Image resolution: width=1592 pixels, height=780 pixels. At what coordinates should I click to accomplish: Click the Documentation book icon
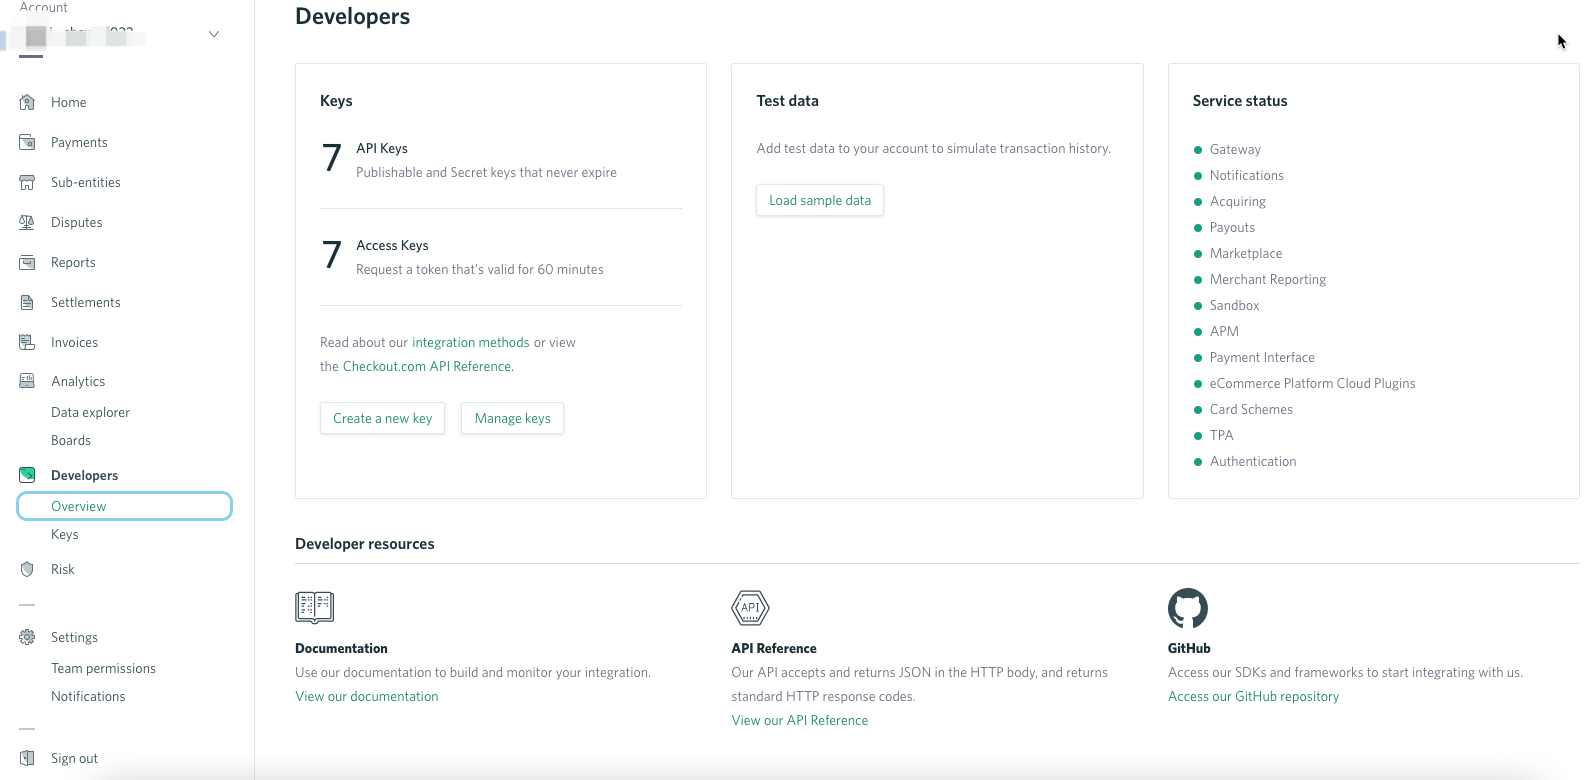tap(315, 607)
